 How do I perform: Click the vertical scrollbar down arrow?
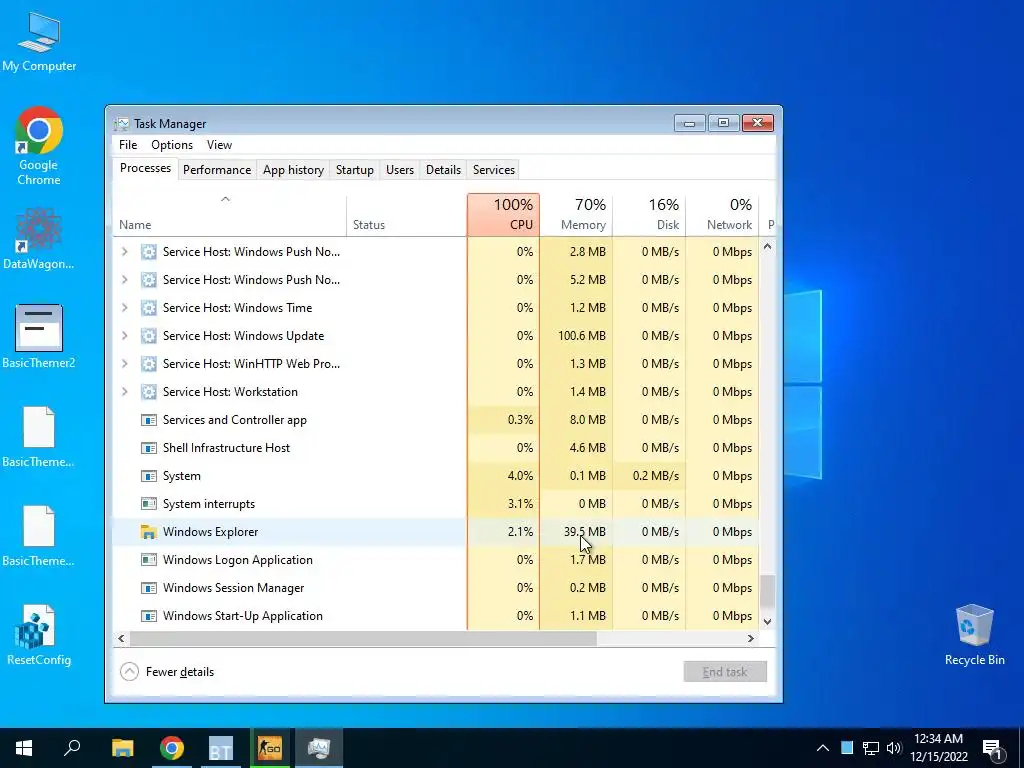click(768, 622)
